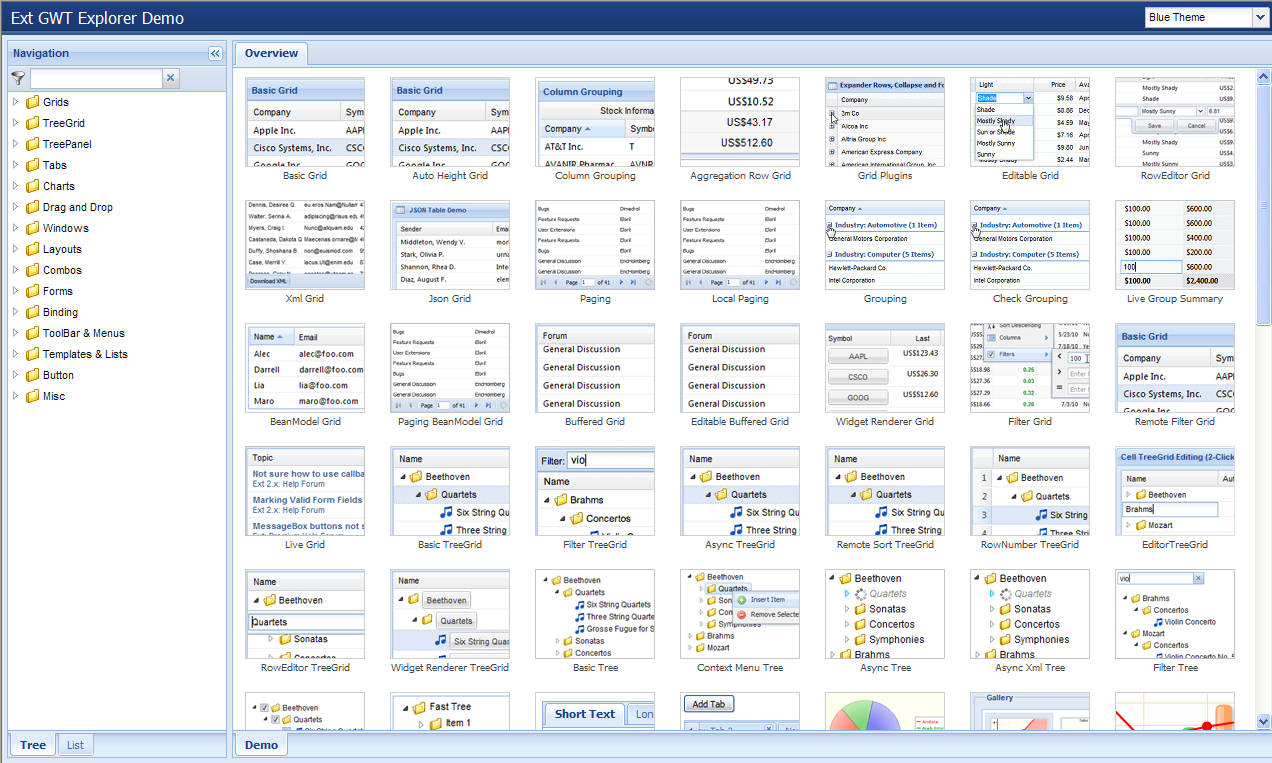Open the RowEditor Grid demo
This screenshot has height=763, width=1272.
pyautogui.click(x=1175, y=122)
